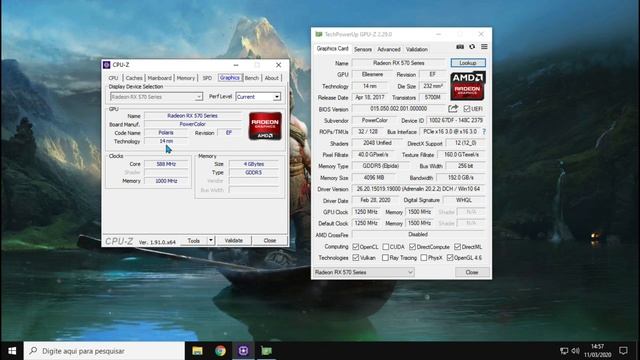Click the volume tray icon

[x=576, y=351]
